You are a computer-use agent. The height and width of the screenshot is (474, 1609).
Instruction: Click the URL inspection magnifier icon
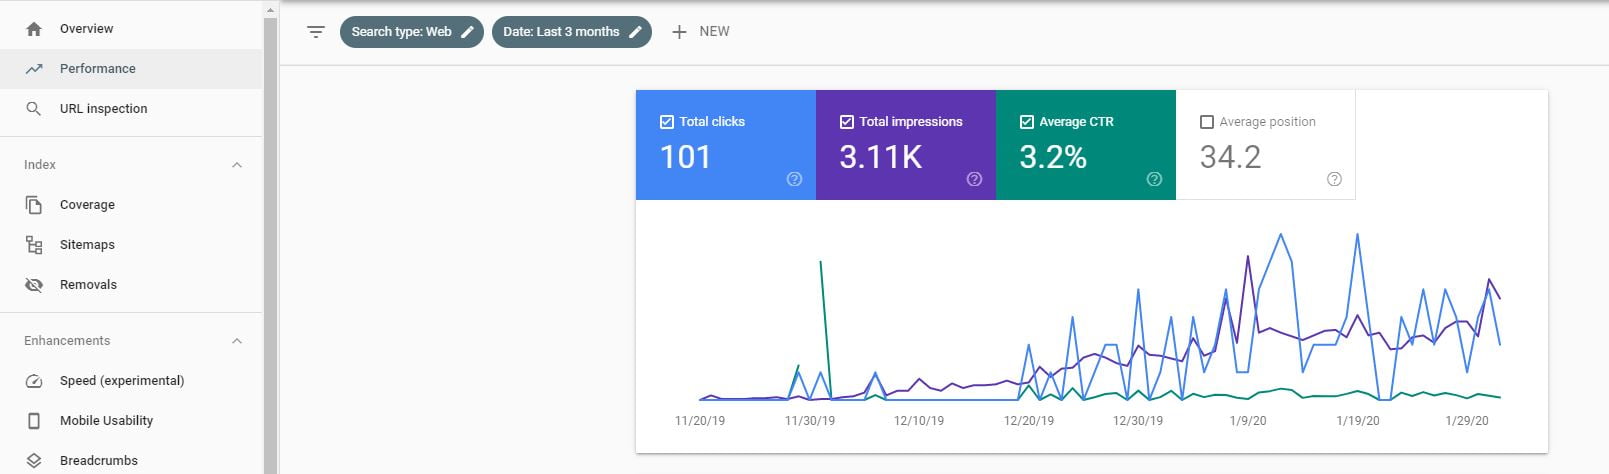pos(34,109)
